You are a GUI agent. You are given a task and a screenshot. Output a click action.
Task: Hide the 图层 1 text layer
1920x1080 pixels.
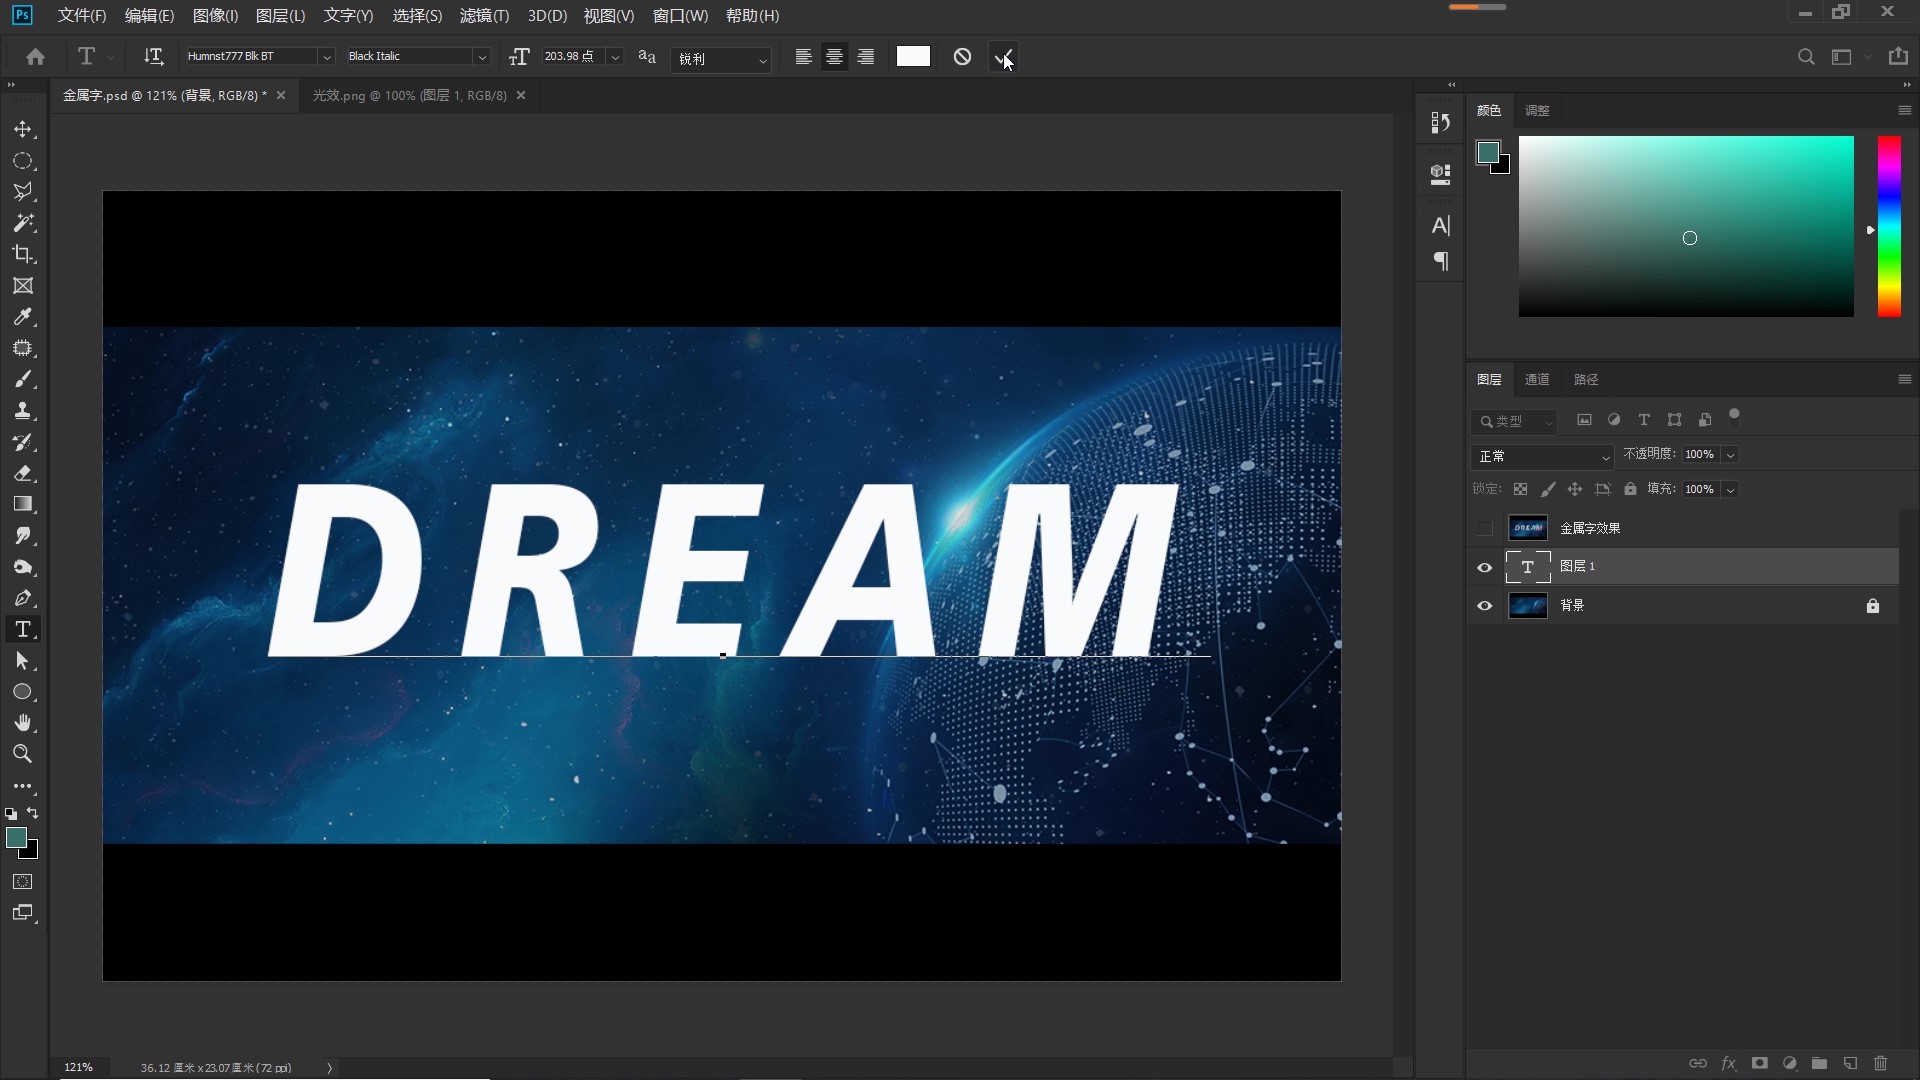1485,567
